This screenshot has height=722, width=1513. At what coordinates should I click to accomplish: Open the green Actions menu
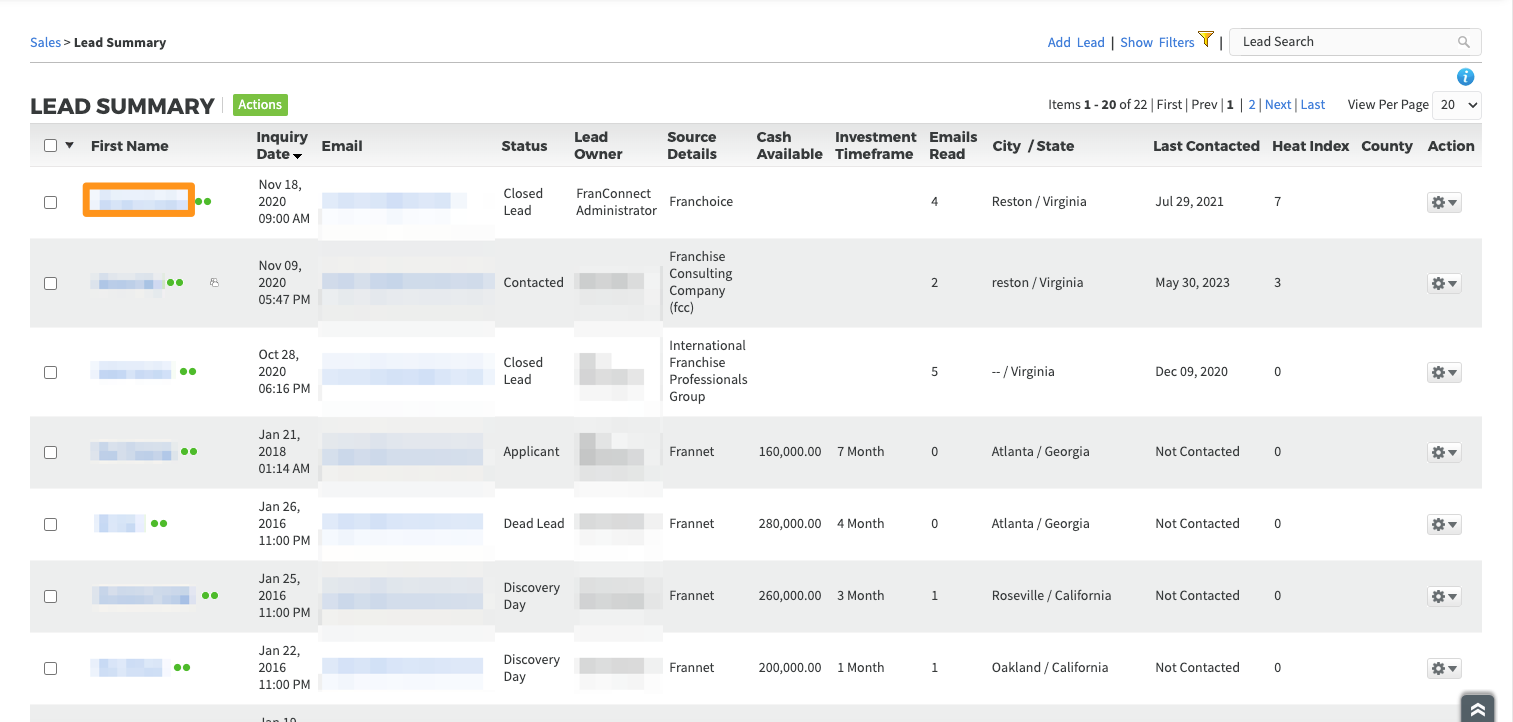260,105
